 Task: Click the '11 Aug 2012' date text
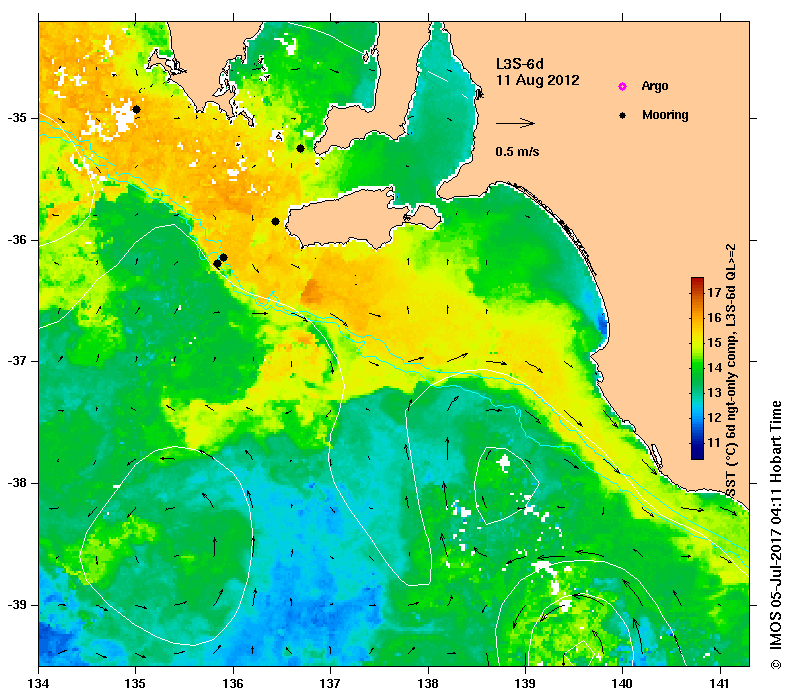[537, 80]
